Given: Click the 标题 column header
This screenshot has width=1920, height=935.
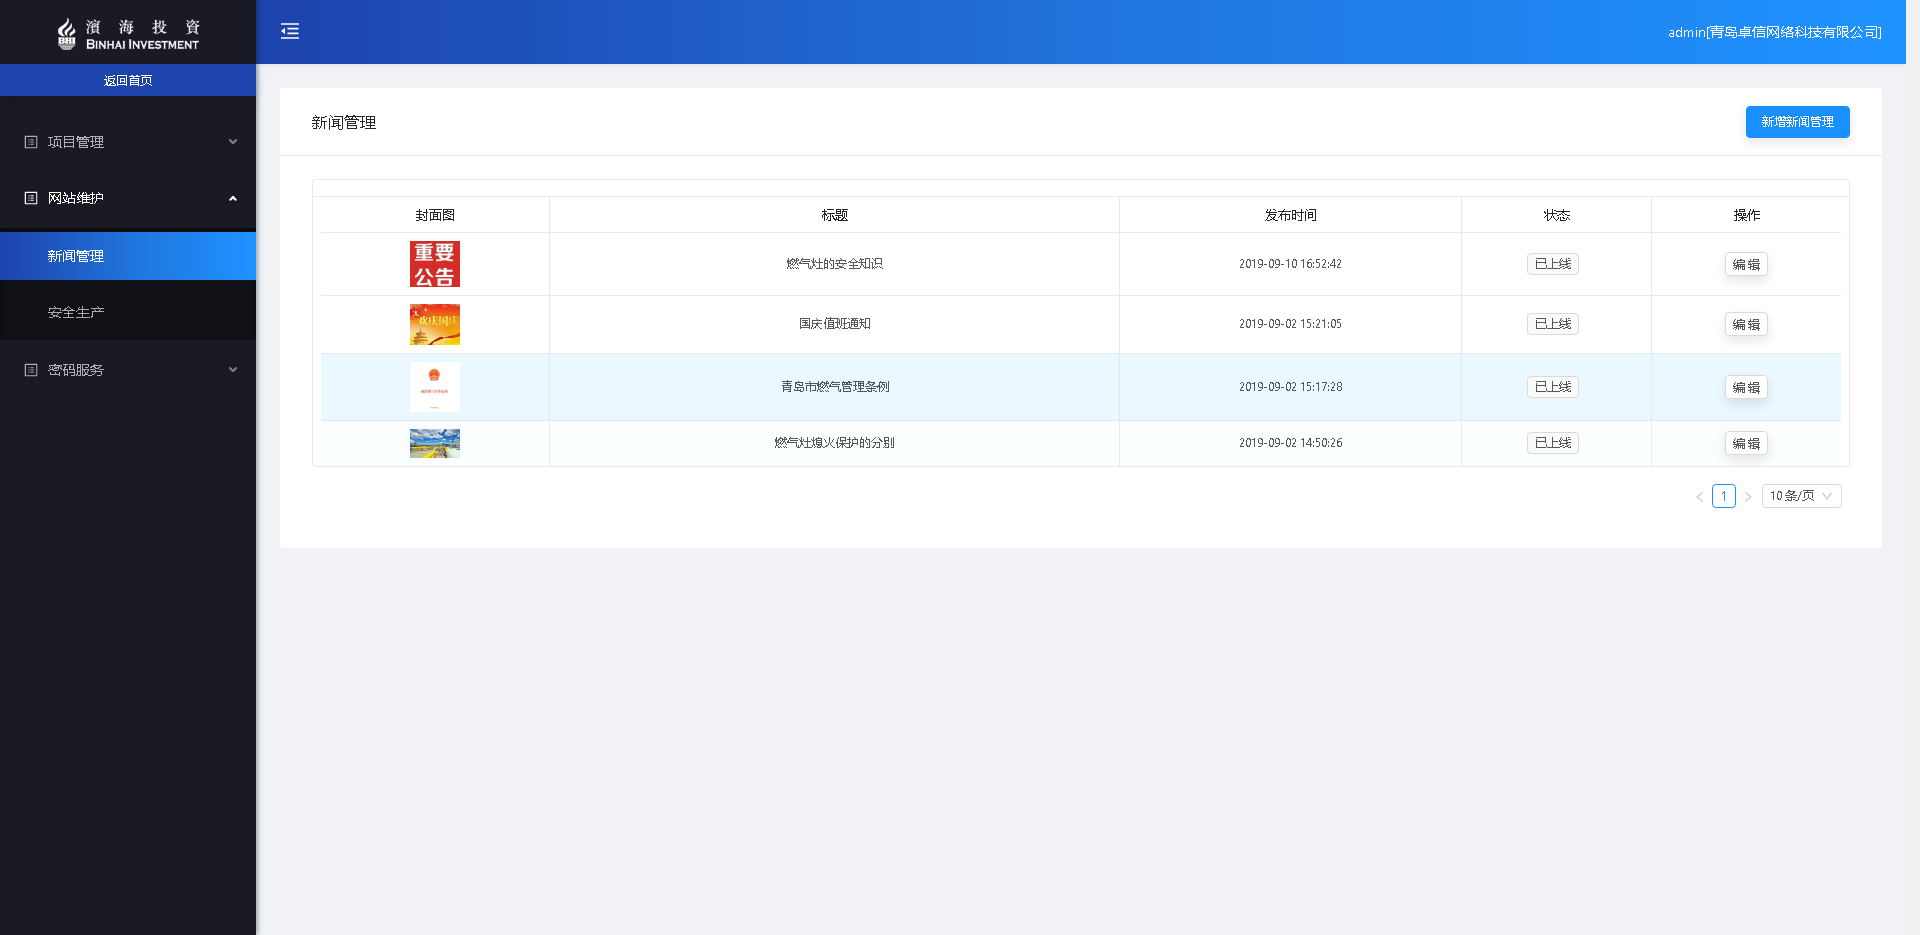Looking at the screenshot, I should (x=834, y=215).
